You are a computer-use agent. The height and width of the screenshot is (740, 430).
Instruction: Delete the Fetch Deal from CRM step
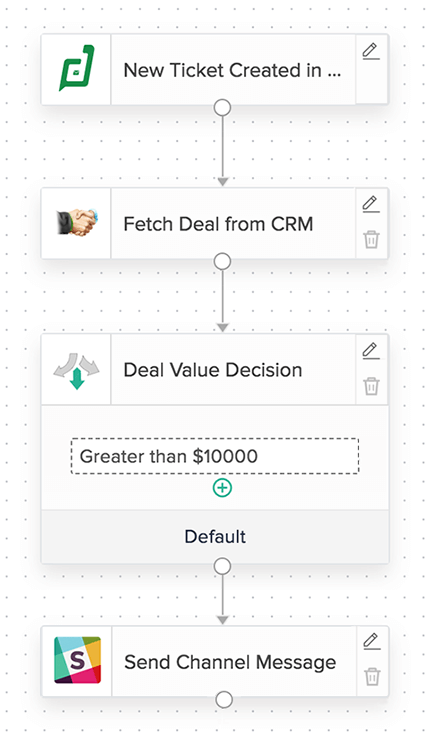coord(371,239)
